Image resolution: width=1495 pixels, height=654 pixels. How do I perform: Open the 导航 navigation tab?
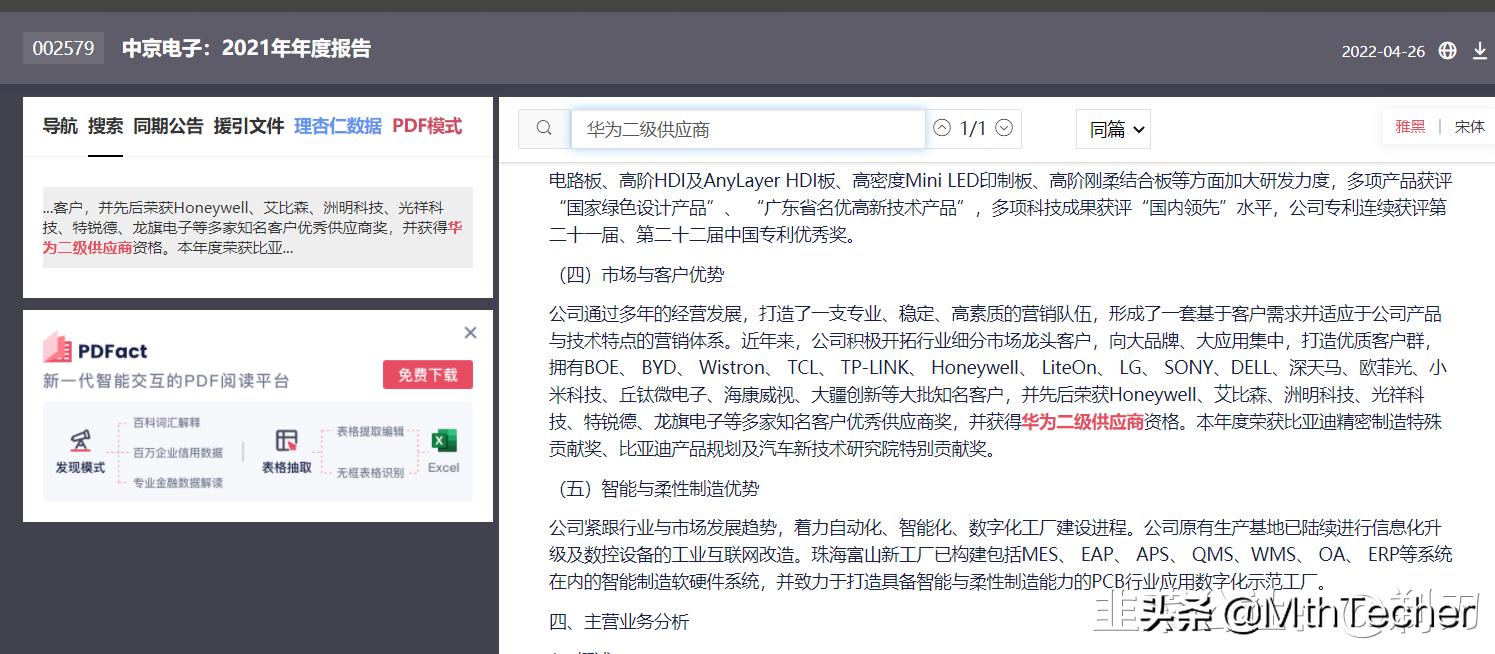click(x=59, y=126)
